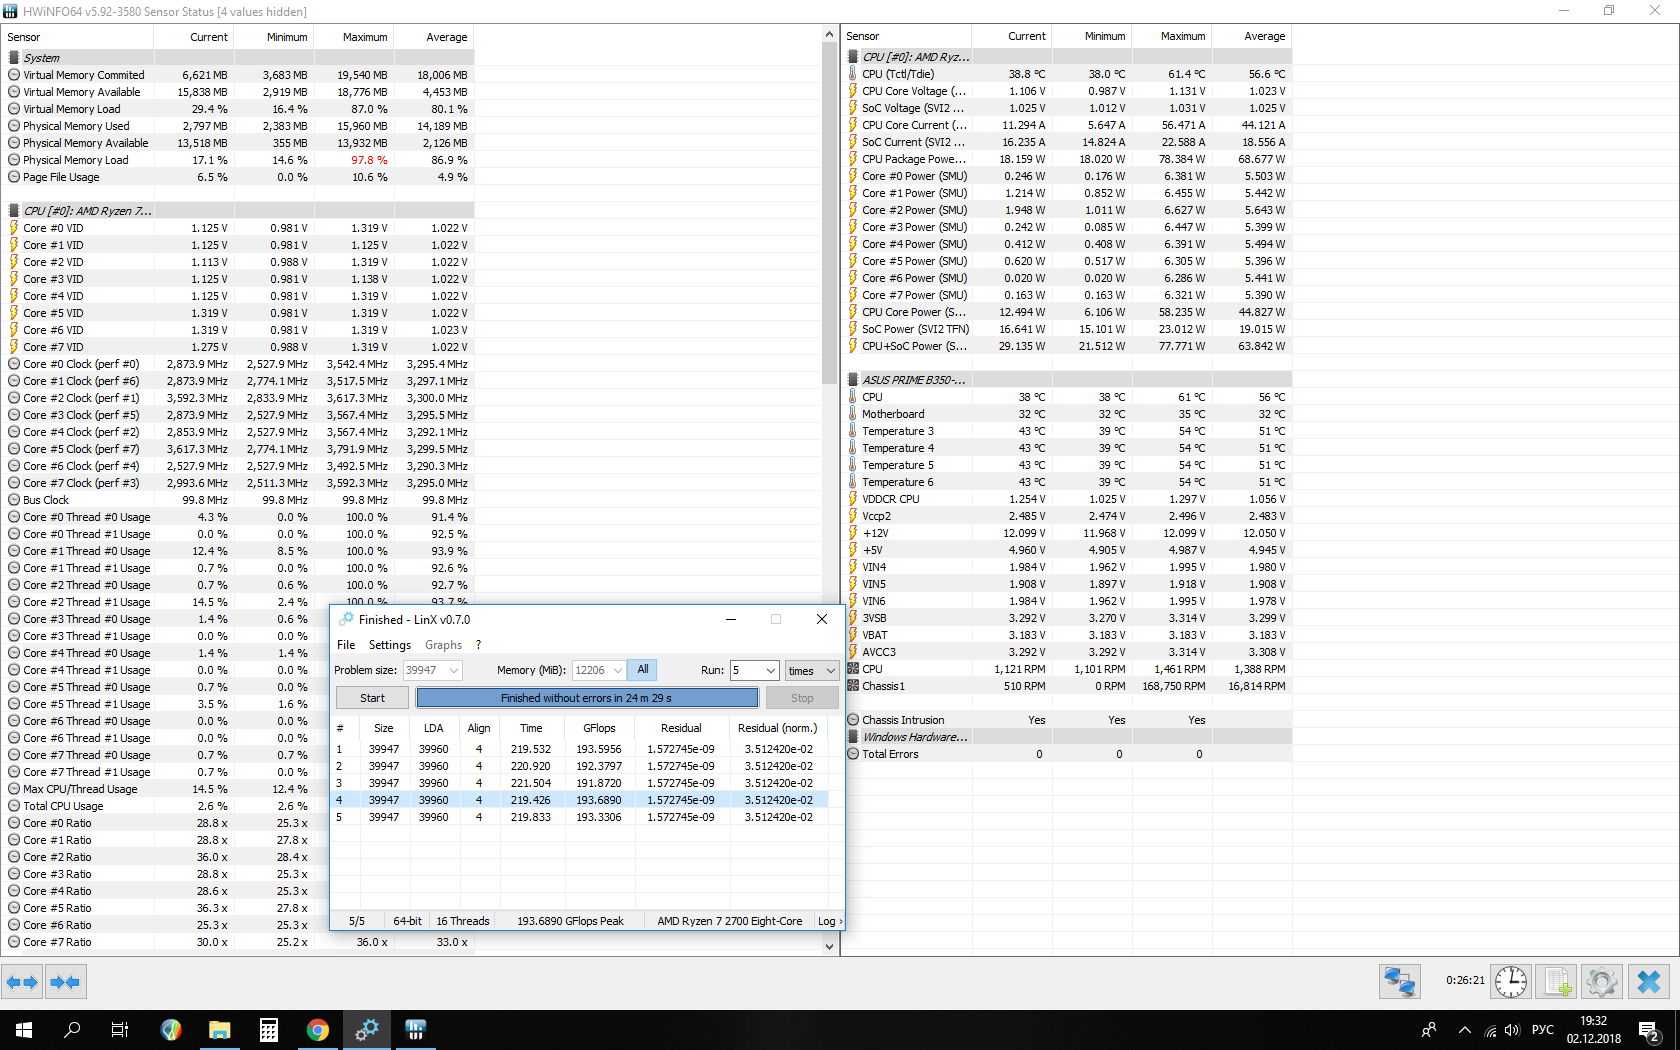
Task: Click the circle icon beside Bus Clock
Action: coord(14,500)
